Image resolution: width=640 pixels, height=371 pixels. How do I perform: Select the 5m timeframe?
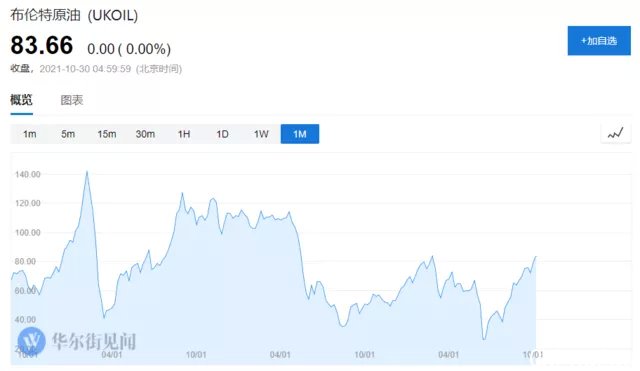[68, 134]
